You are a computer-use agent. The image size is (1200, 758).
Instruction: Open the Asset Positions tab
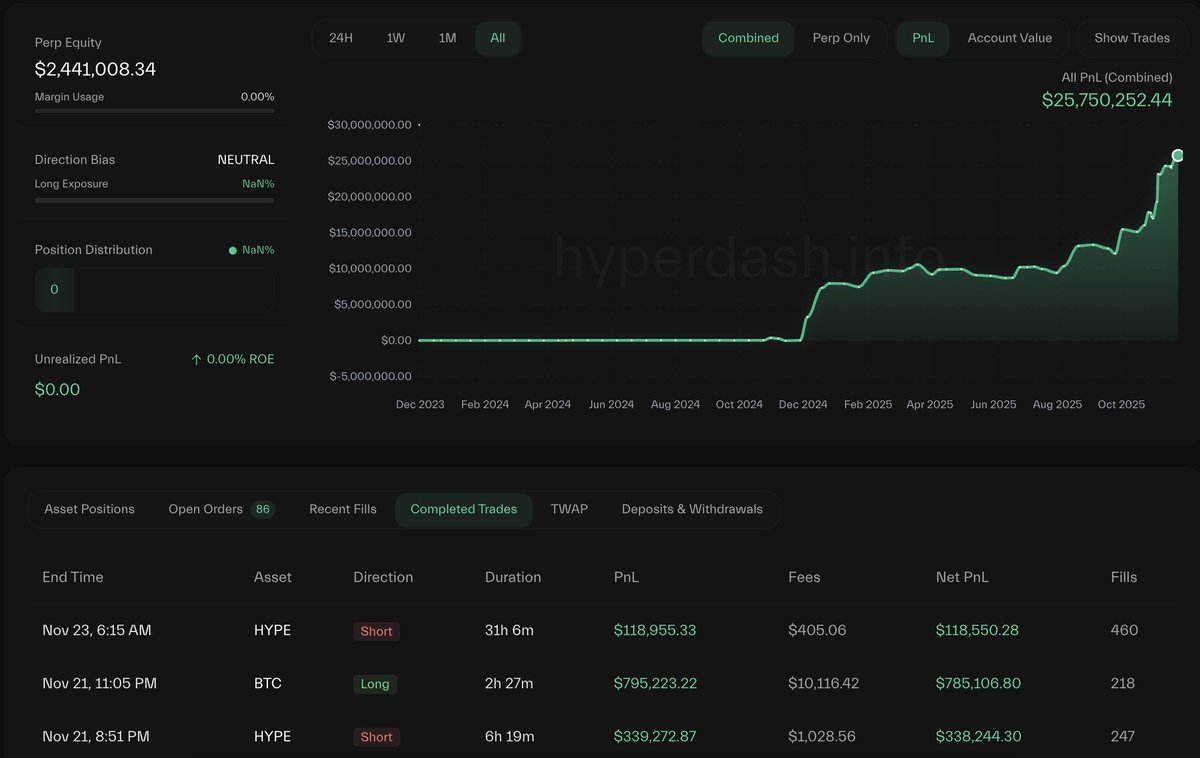point(89,509)
